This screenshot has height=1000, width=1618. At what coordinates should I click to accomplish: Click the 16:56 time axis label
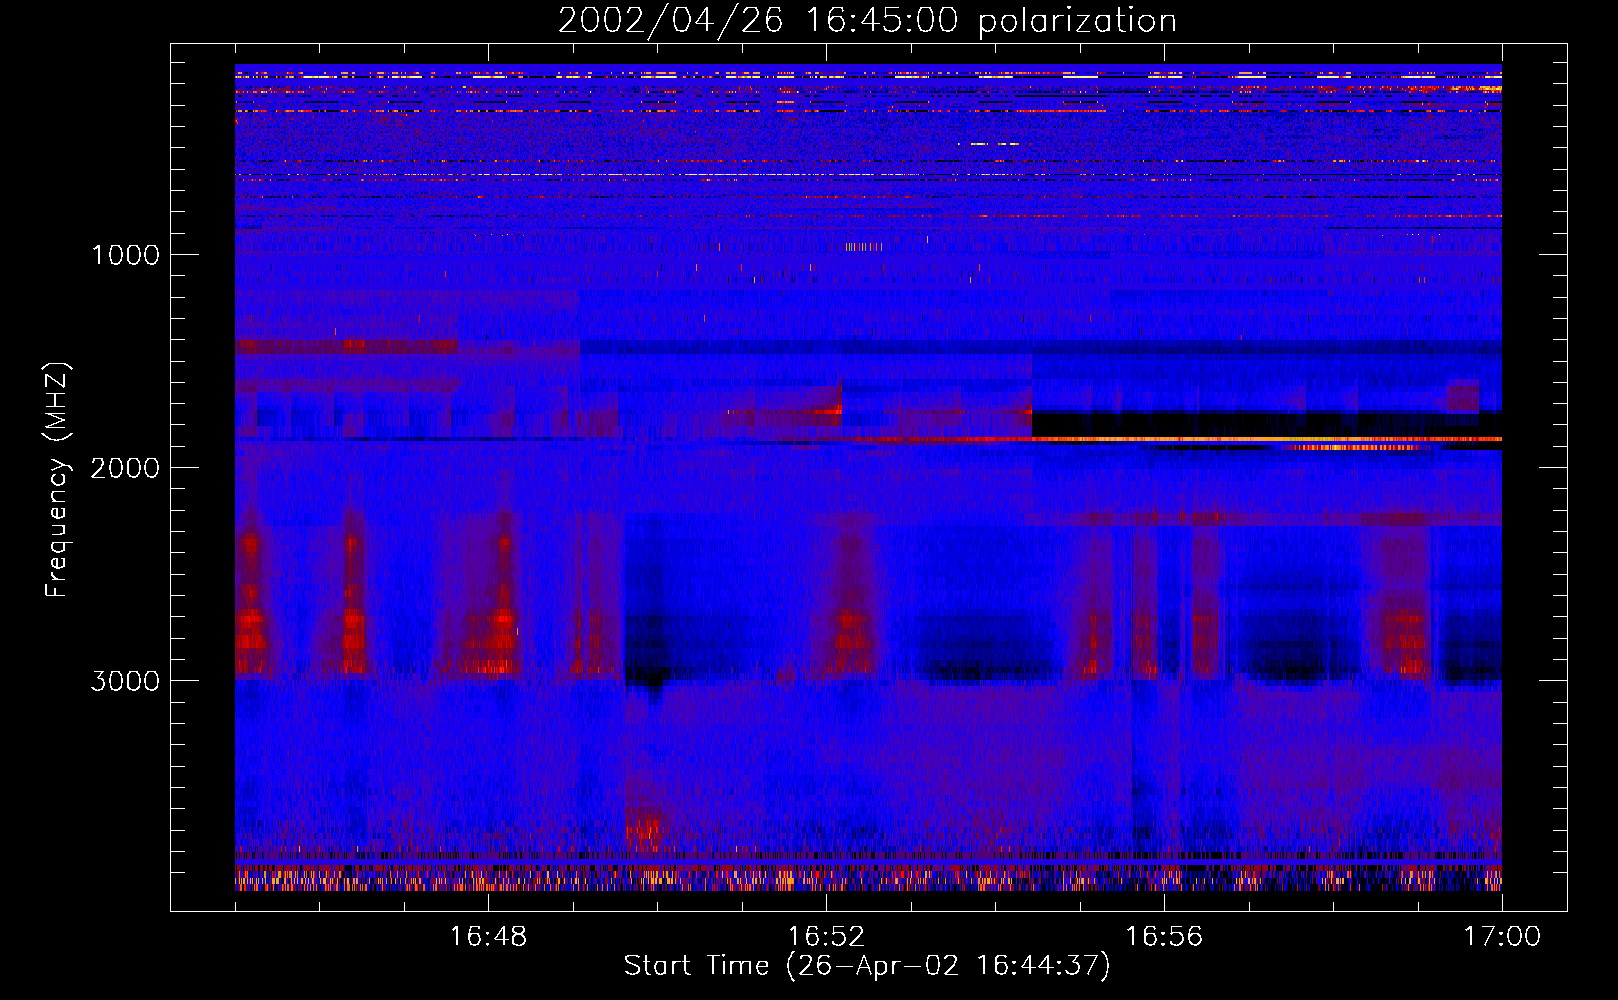click(x=1164, y=937)
